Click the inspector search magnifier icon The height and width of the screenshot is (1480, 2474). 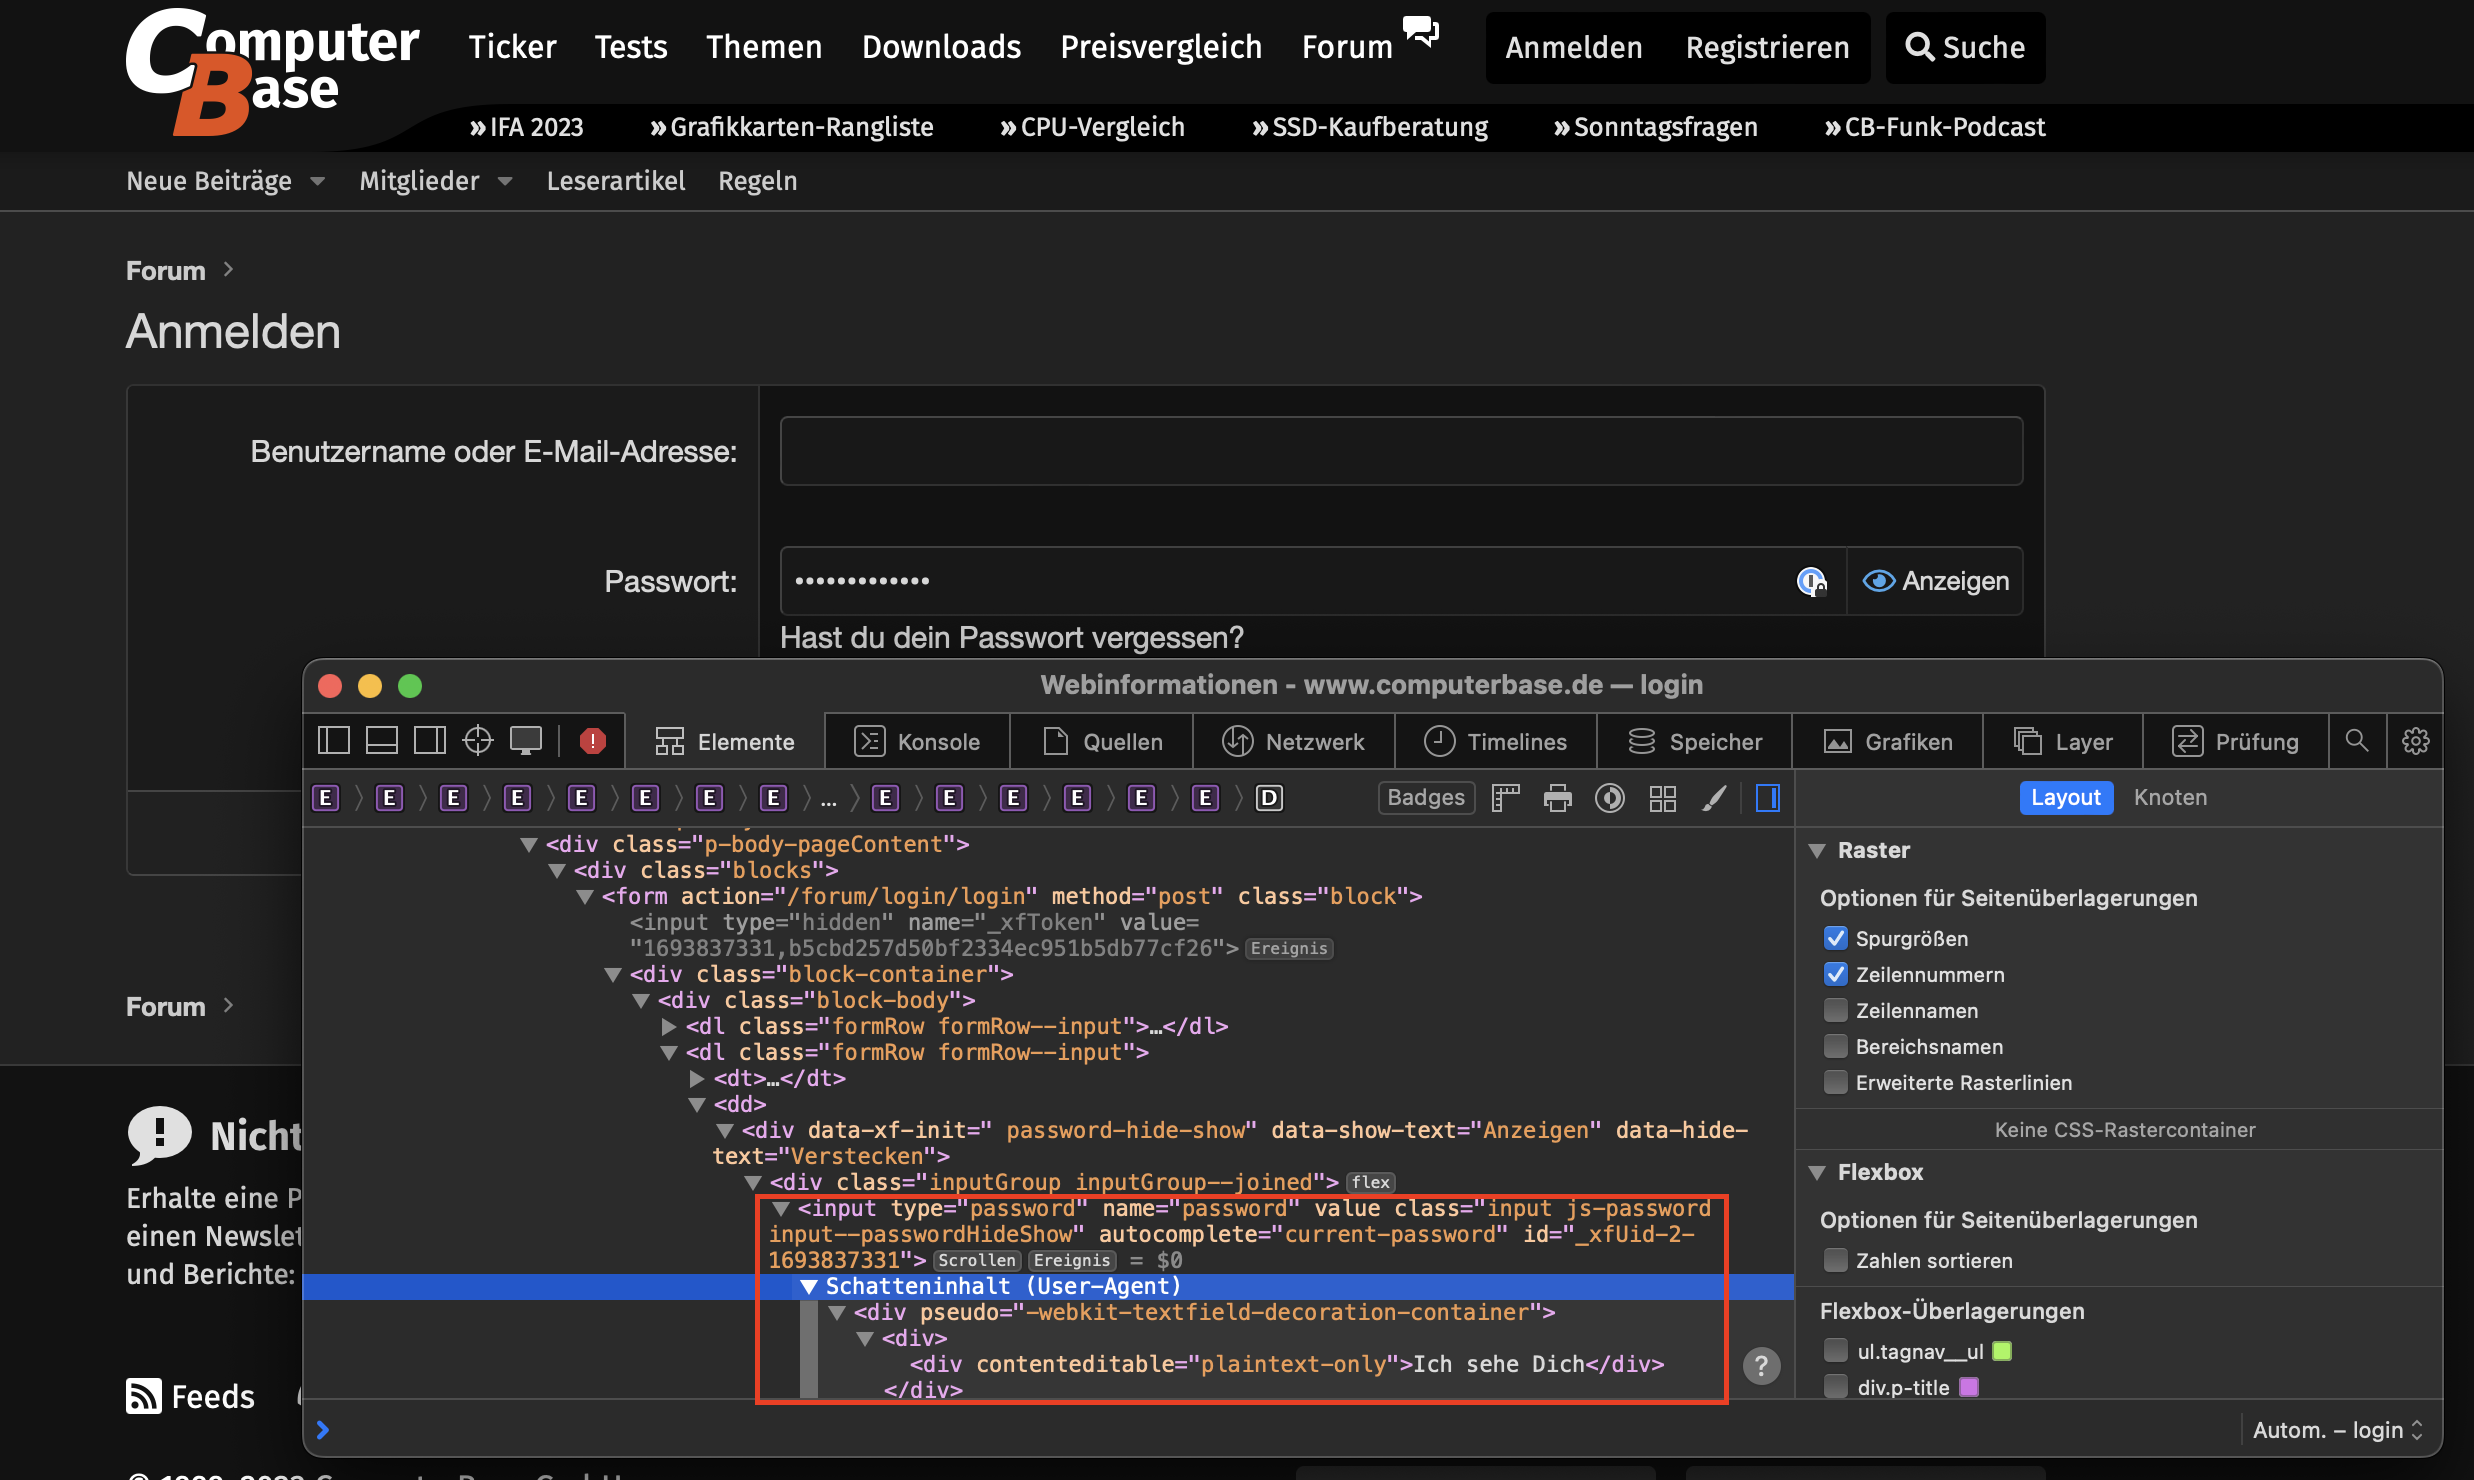[2357, 741]
